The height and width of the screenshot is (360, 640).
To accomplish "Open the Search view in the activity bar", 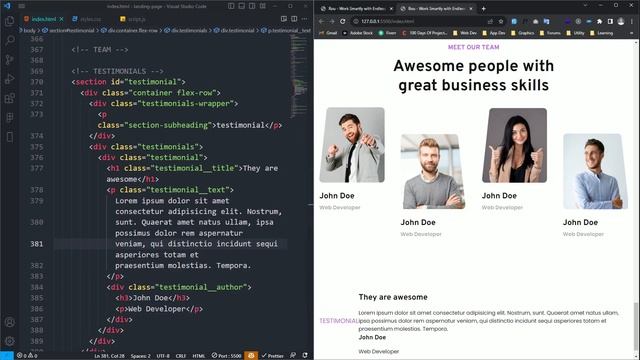I will point(10,40).
